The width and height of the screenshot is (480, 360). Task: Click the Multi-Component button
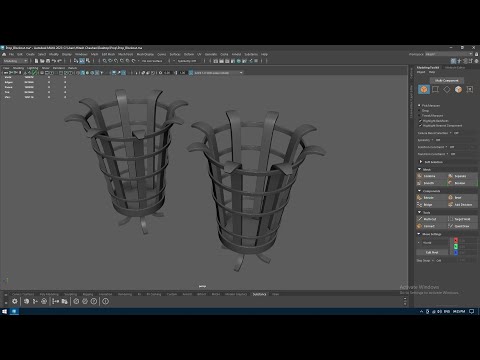tap(446, 80)
